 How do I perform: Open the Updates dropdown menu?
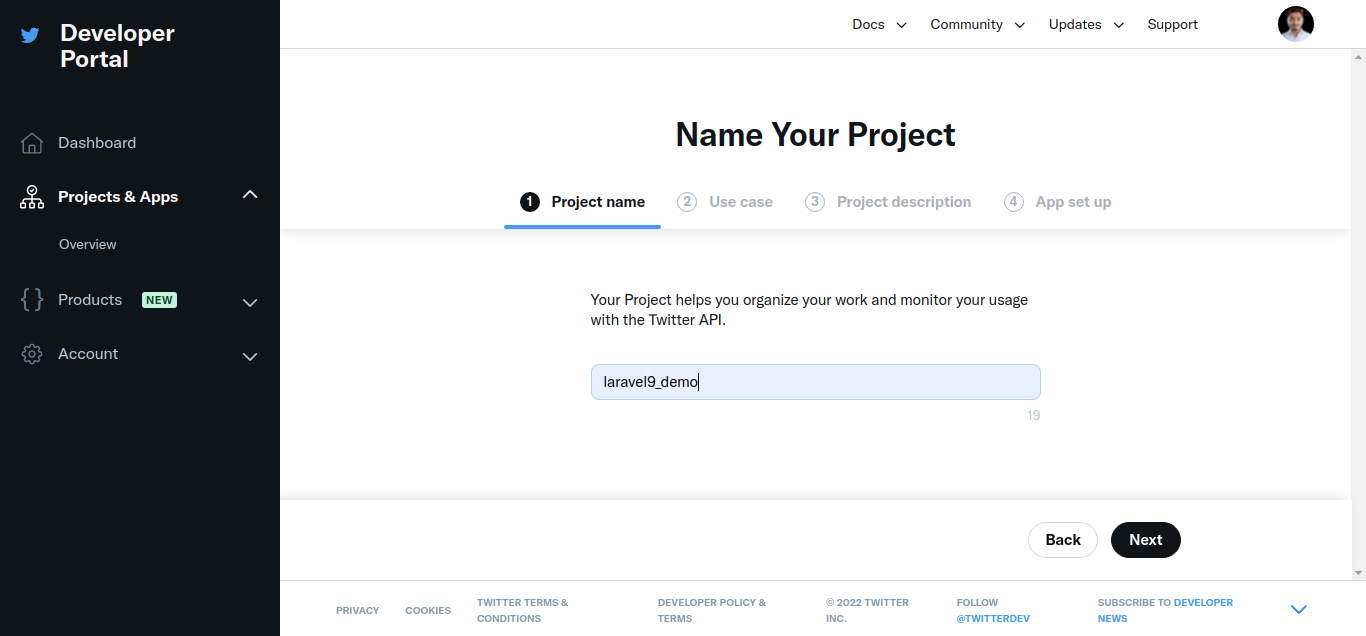(x=1086, y=24)
